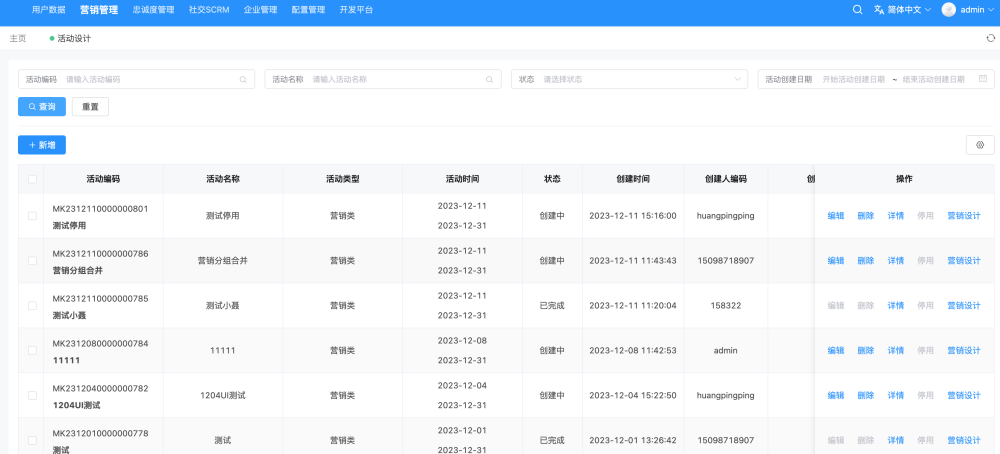Open the 营销管理 menu

point(99,10)
